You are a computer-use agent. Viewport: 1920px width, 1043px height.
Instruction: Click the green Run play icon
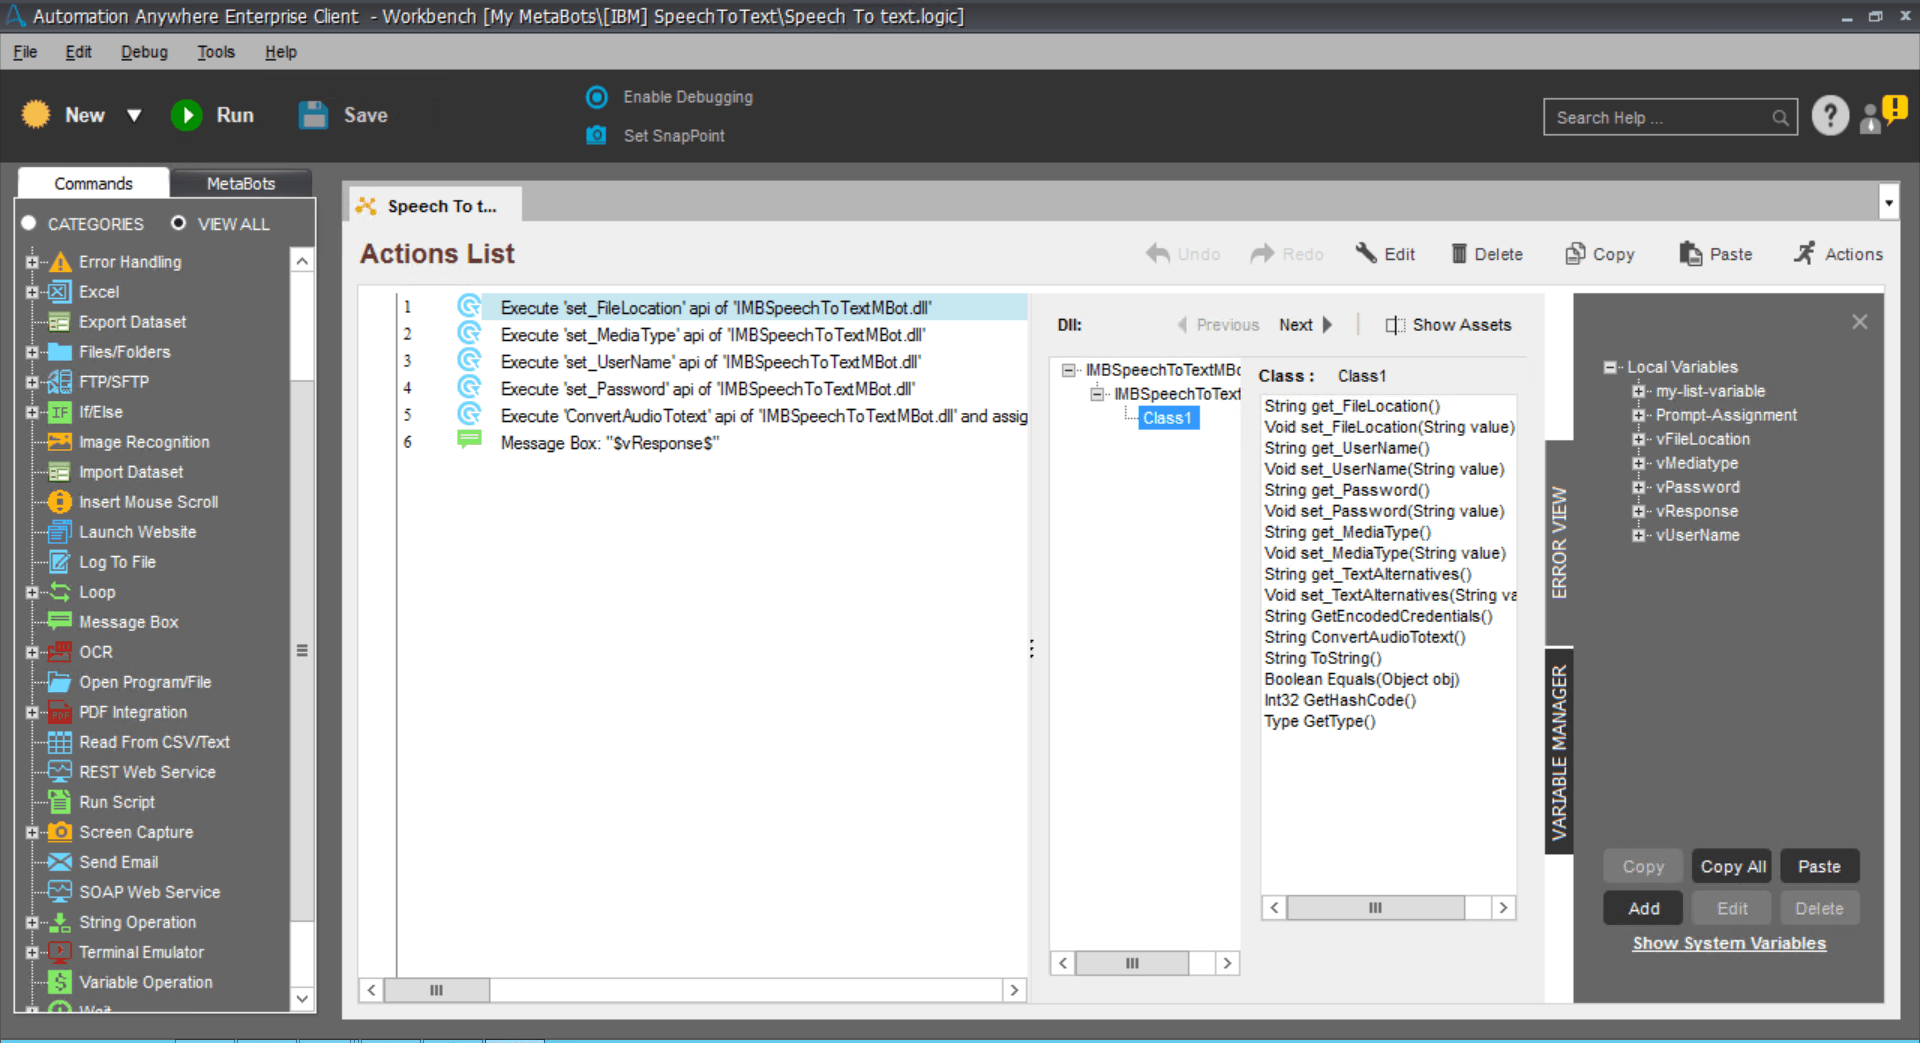click(x=186, y=116)
